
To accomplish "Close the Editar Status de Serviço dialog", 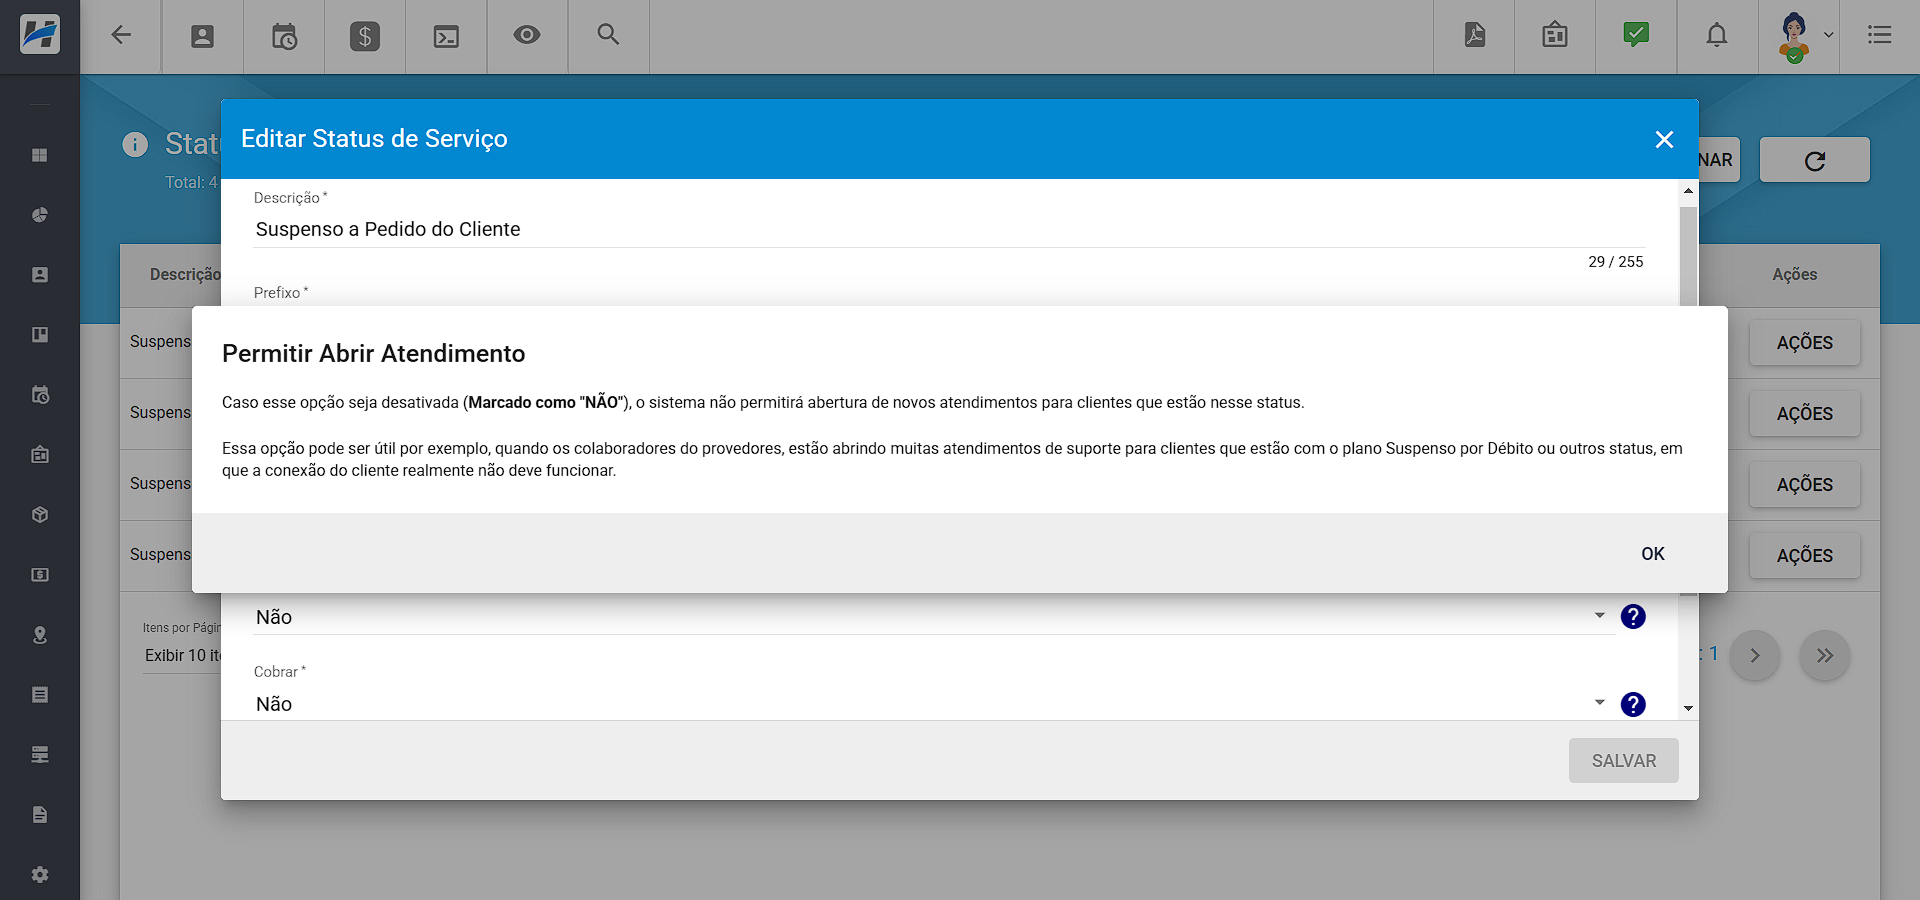I will coord(1664,140).
